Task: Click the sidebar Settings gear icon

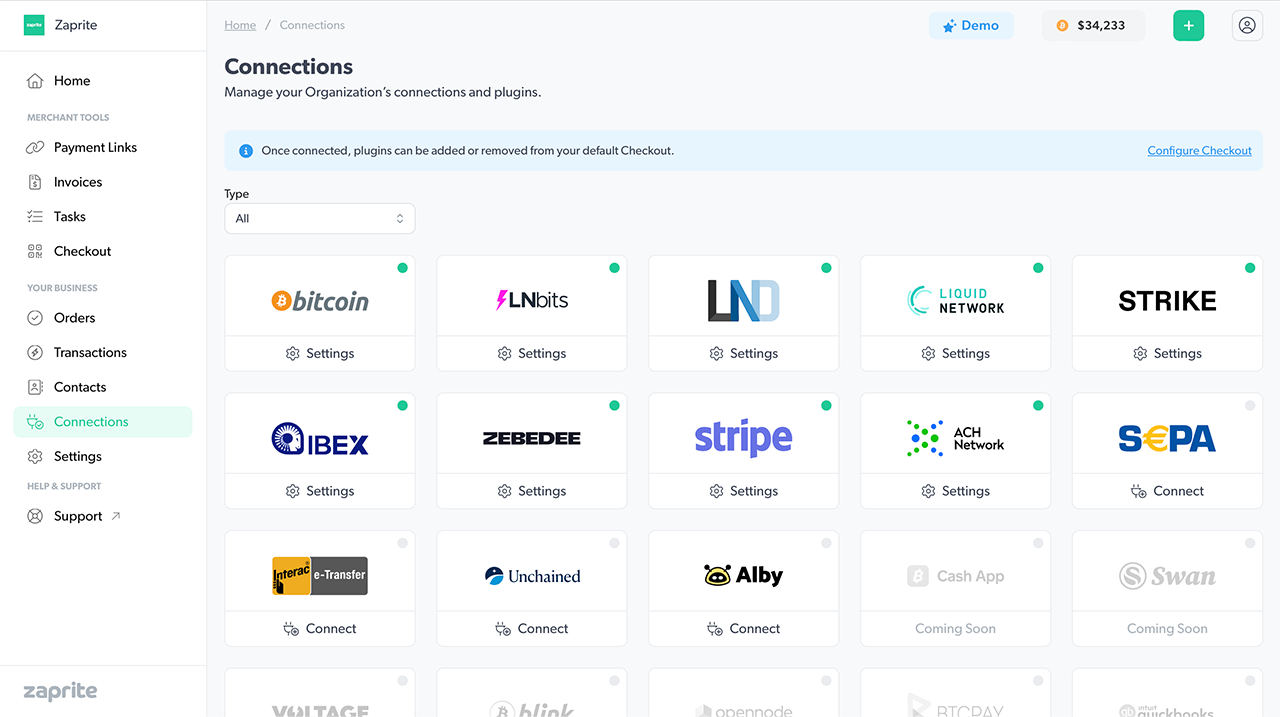Action: point(35,456)
